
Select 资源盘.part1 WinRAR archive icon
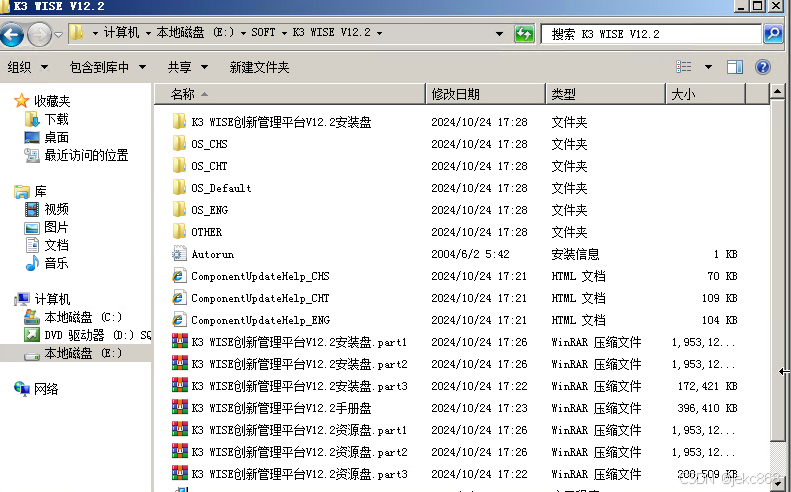(x=180, y=429)
